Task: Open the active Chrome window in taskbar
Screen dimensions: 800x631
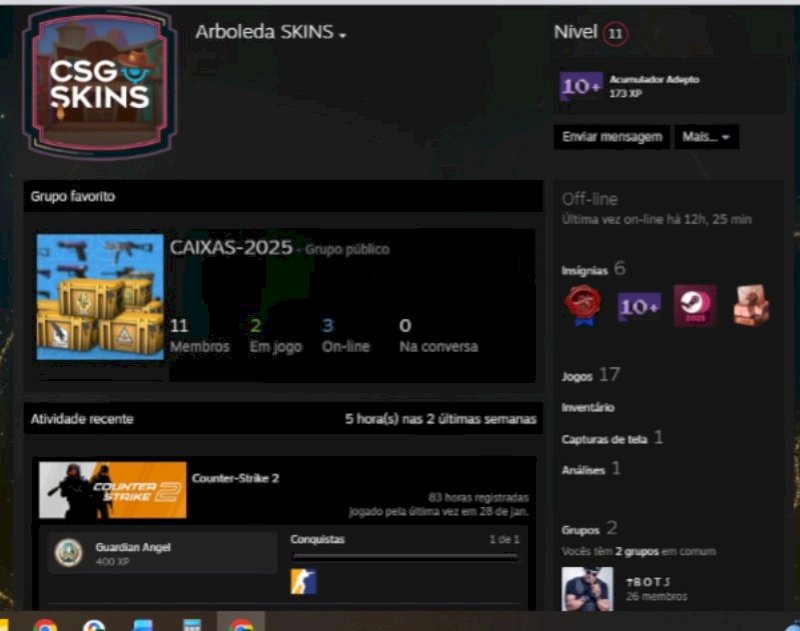Action: click(x=241, y=623)
